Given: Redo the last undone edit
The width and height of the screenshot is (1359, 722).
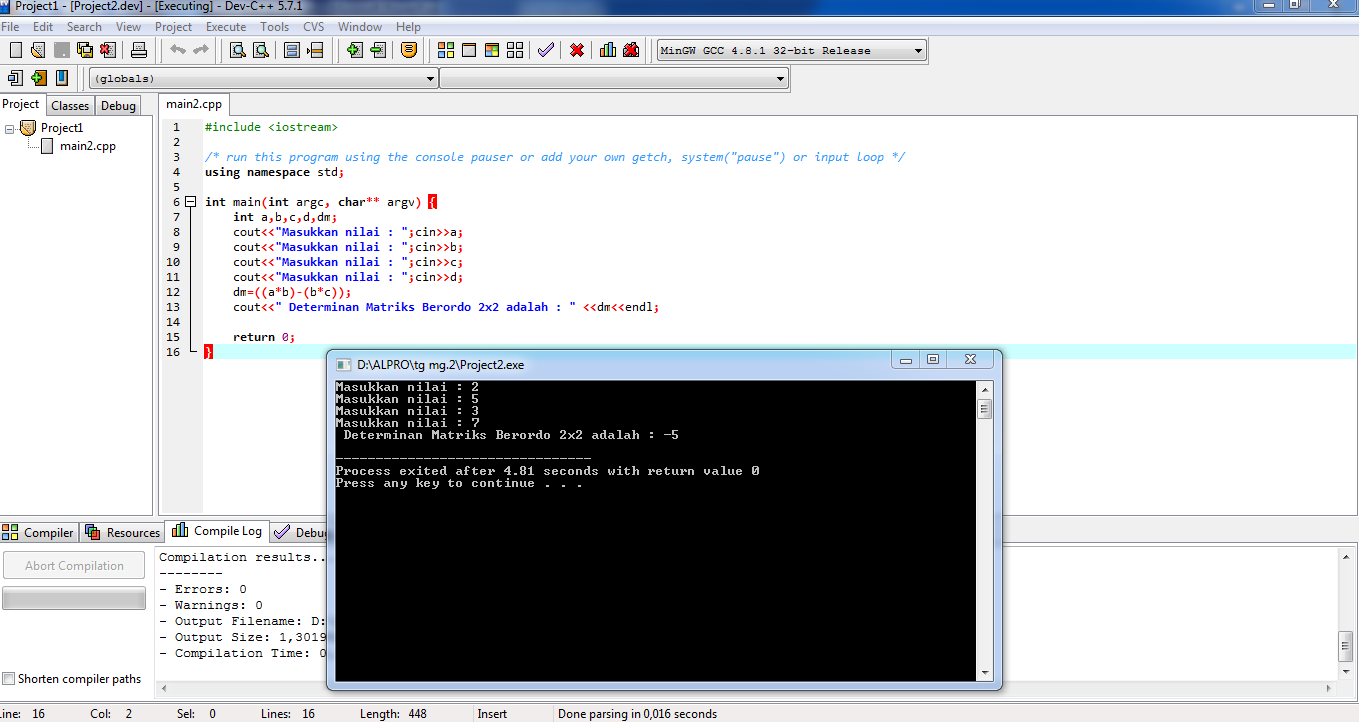Looking at the screenshot, I should pyautogui.click(x=199, y=50).
